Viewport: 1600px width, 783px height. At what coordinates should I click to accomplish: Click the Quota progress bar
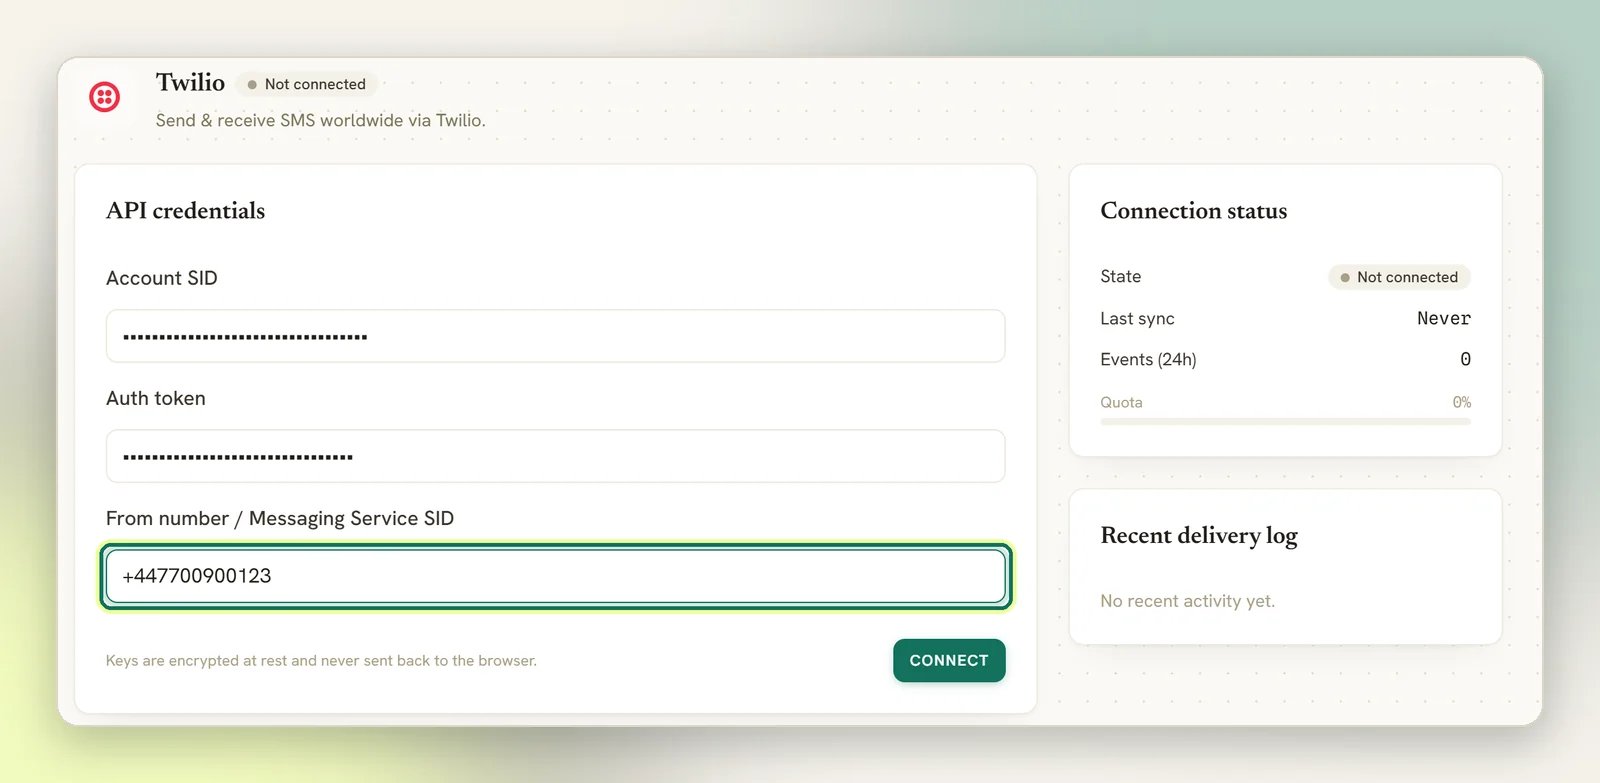(x=1285, y=422)
